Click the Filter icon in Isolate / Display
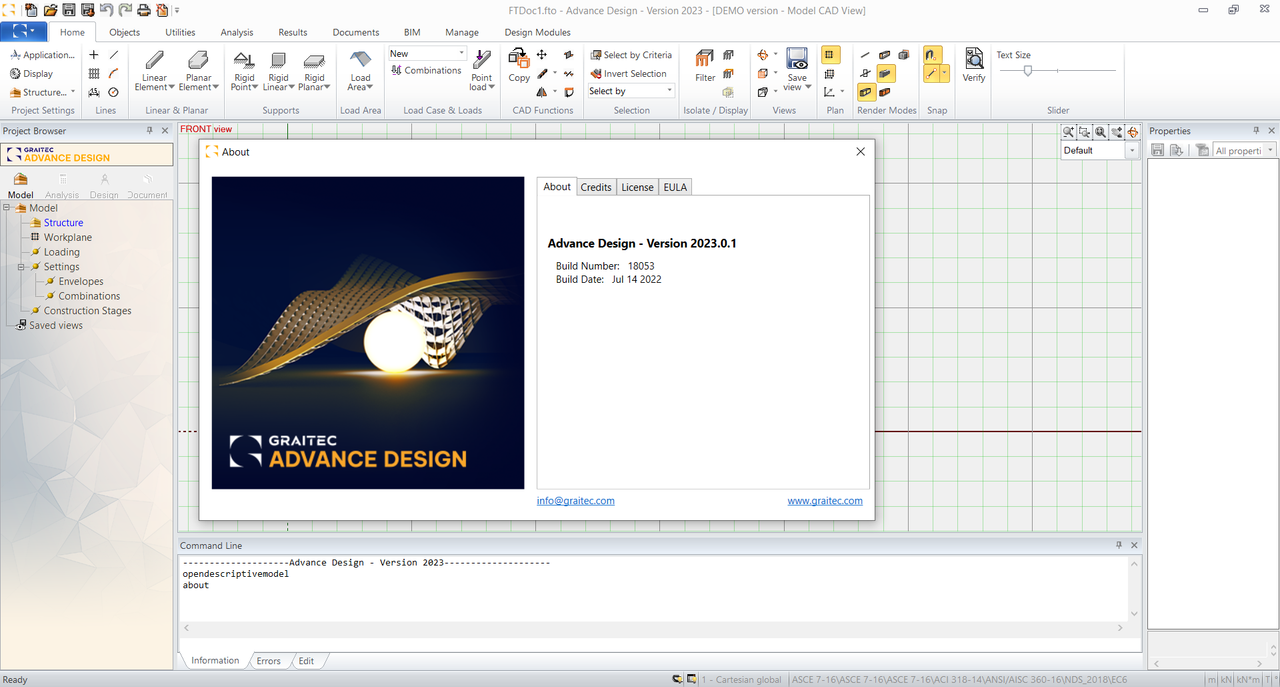Viewport: 1280px width, 687px height. pyautogui.click(x=705, y=66)
